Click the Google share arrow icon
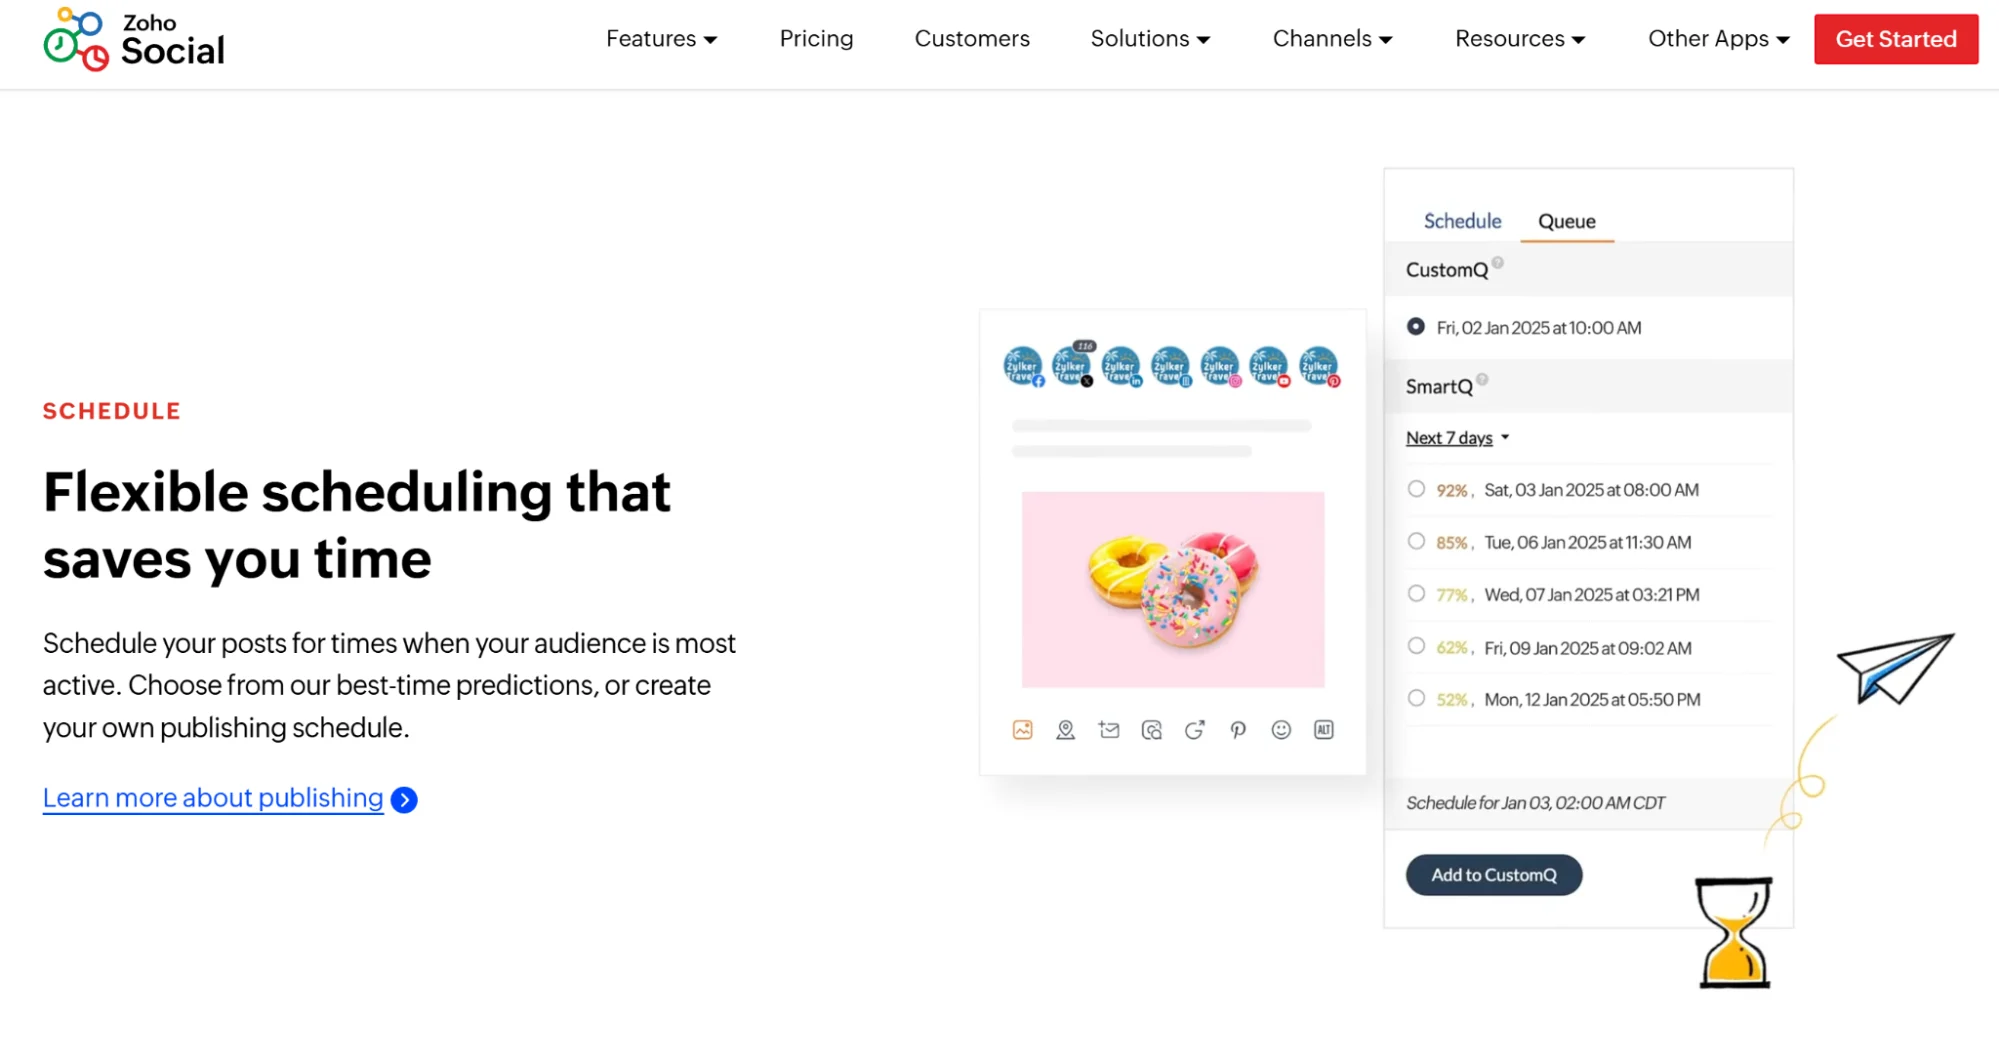This screenshot has height=1040, width=1999. (1195, 730)
